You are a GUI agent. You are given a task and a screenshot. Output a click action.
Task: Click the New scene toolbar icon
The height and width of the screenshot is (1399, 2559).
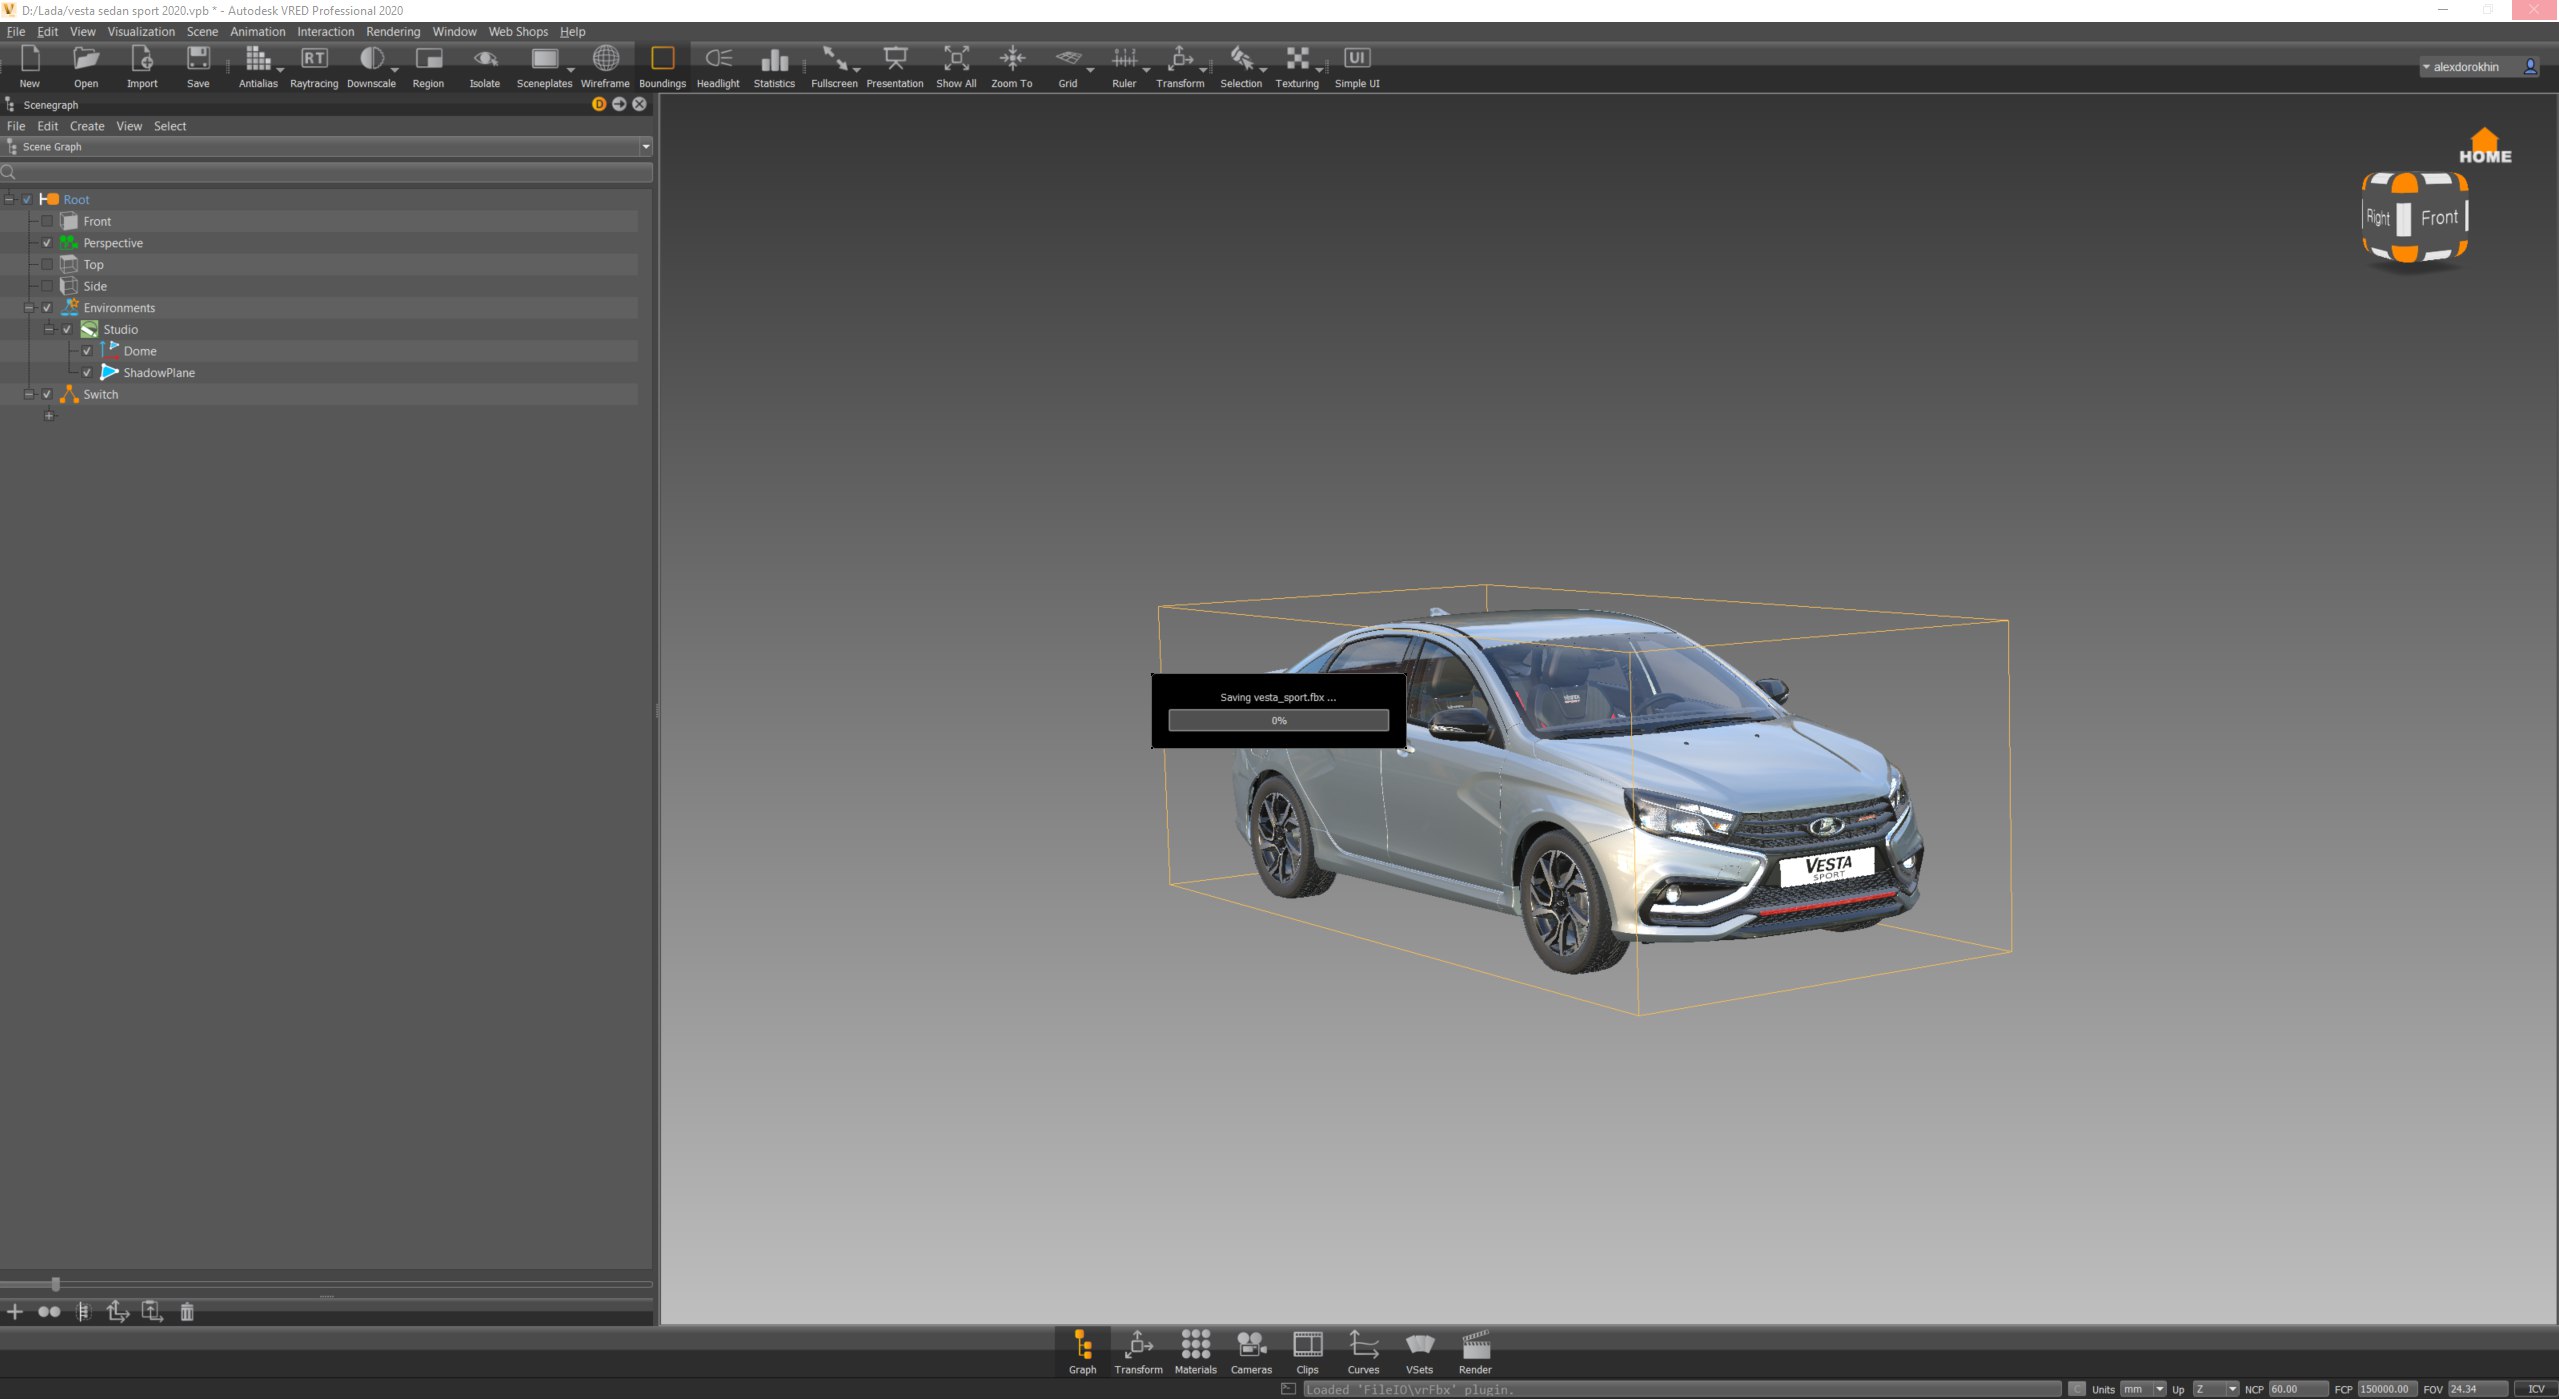(30, 58)
